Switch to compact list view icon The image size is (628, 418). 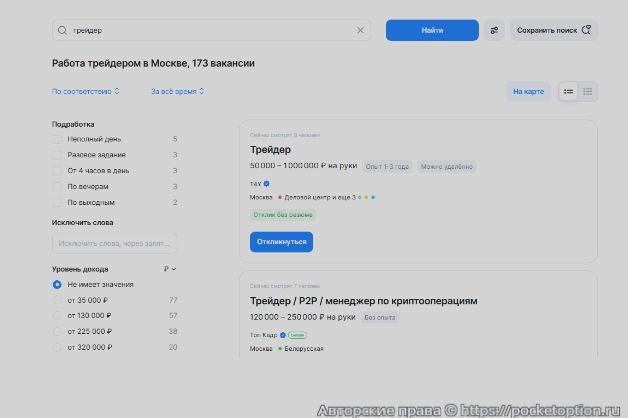[x=588, y=92]
